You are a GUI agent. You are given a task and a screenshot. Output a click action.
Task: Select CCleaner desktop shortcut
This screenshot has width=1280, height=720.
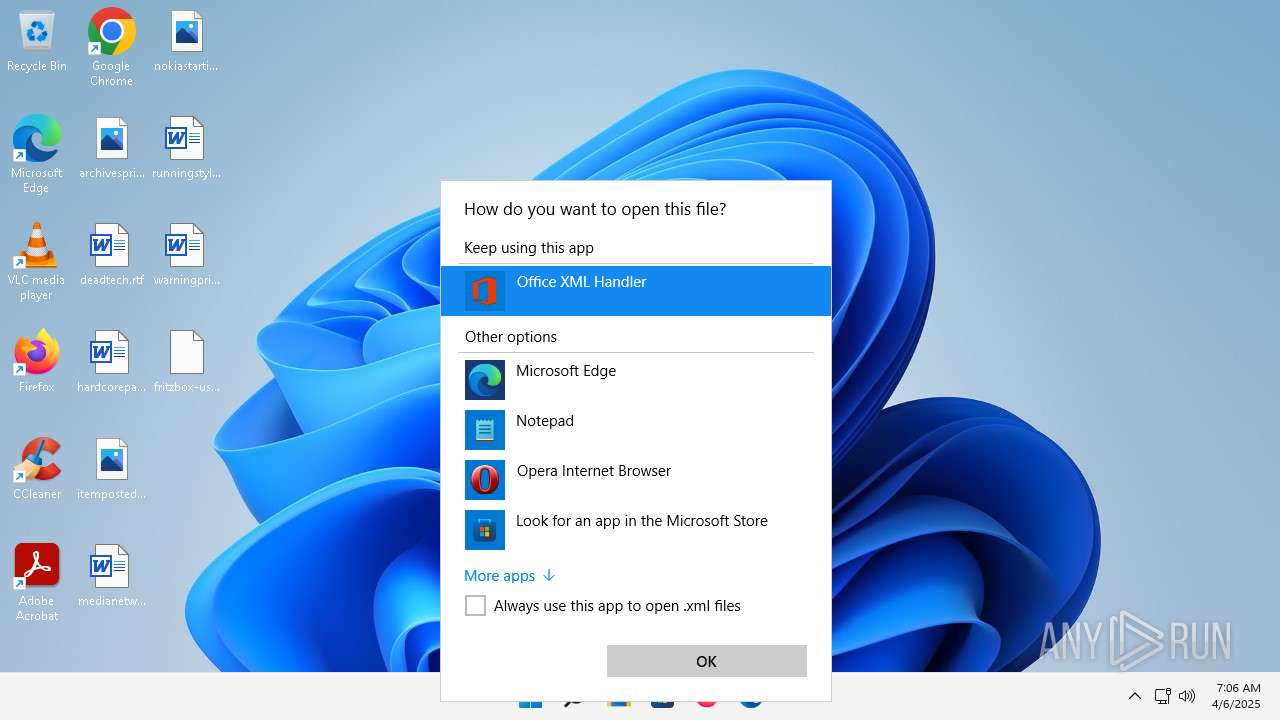[x=37, y=469]
